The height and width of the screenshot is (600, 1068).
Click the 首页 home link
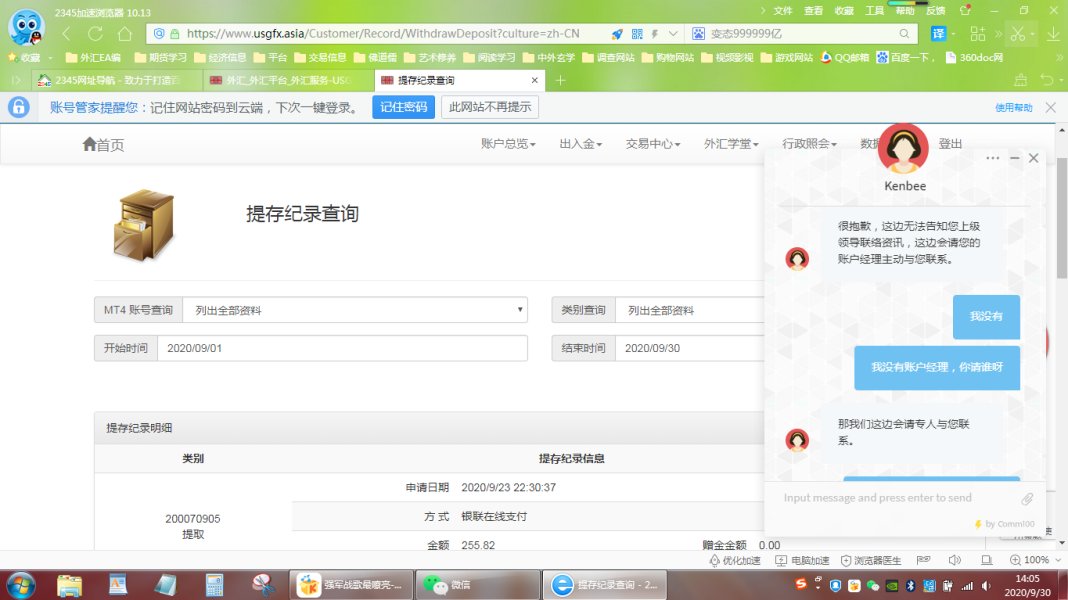click(103, 145)
